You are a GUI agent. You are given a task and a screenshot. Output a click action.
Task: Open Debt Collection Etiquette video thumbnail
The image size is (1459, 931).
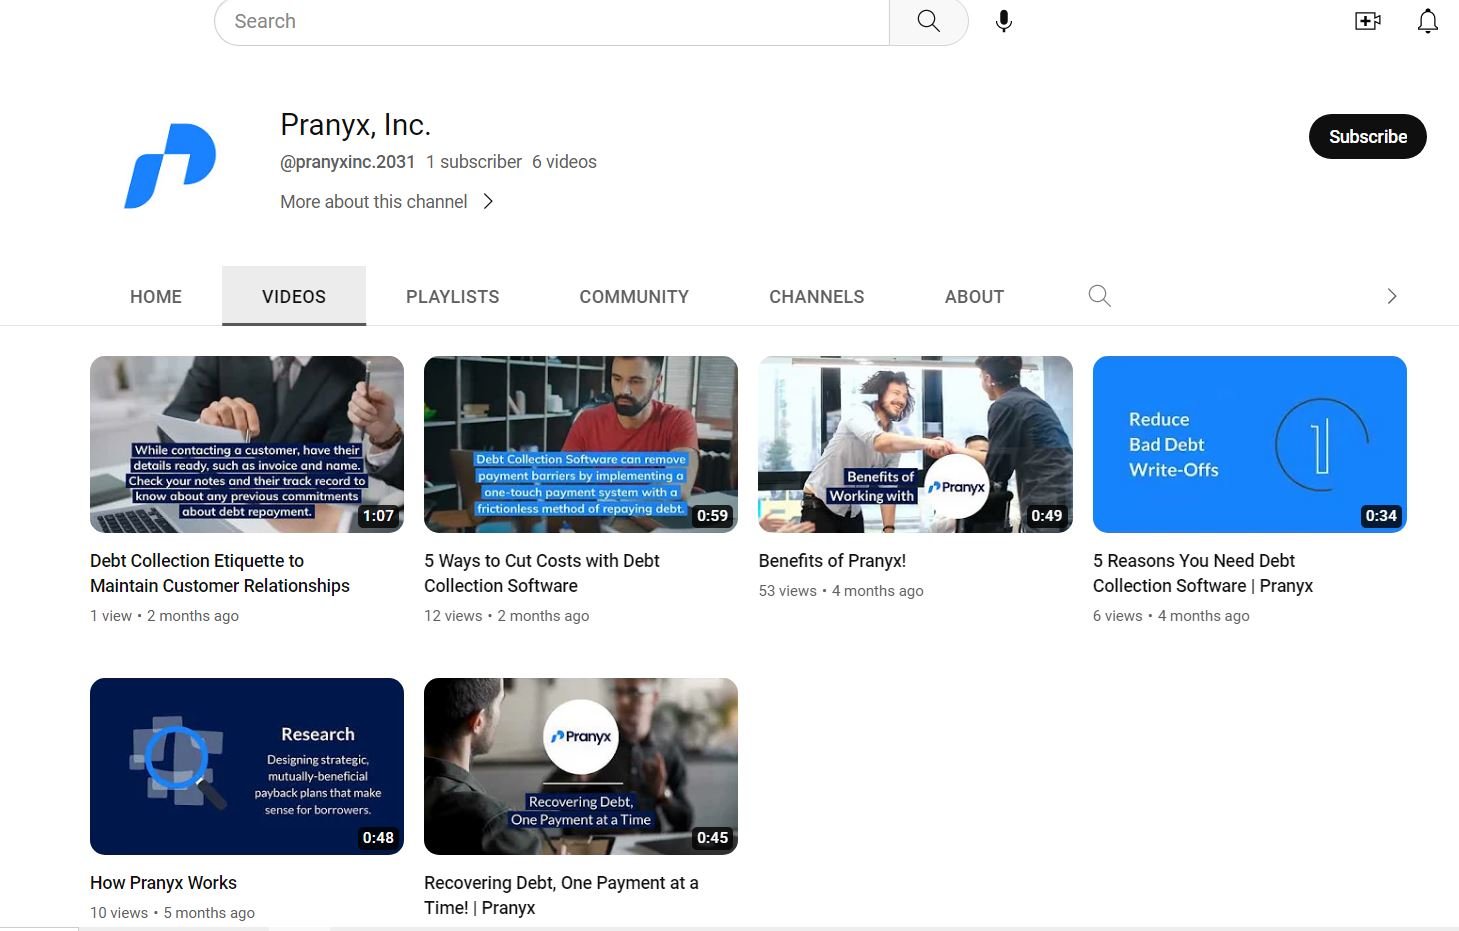coord(247,444)
